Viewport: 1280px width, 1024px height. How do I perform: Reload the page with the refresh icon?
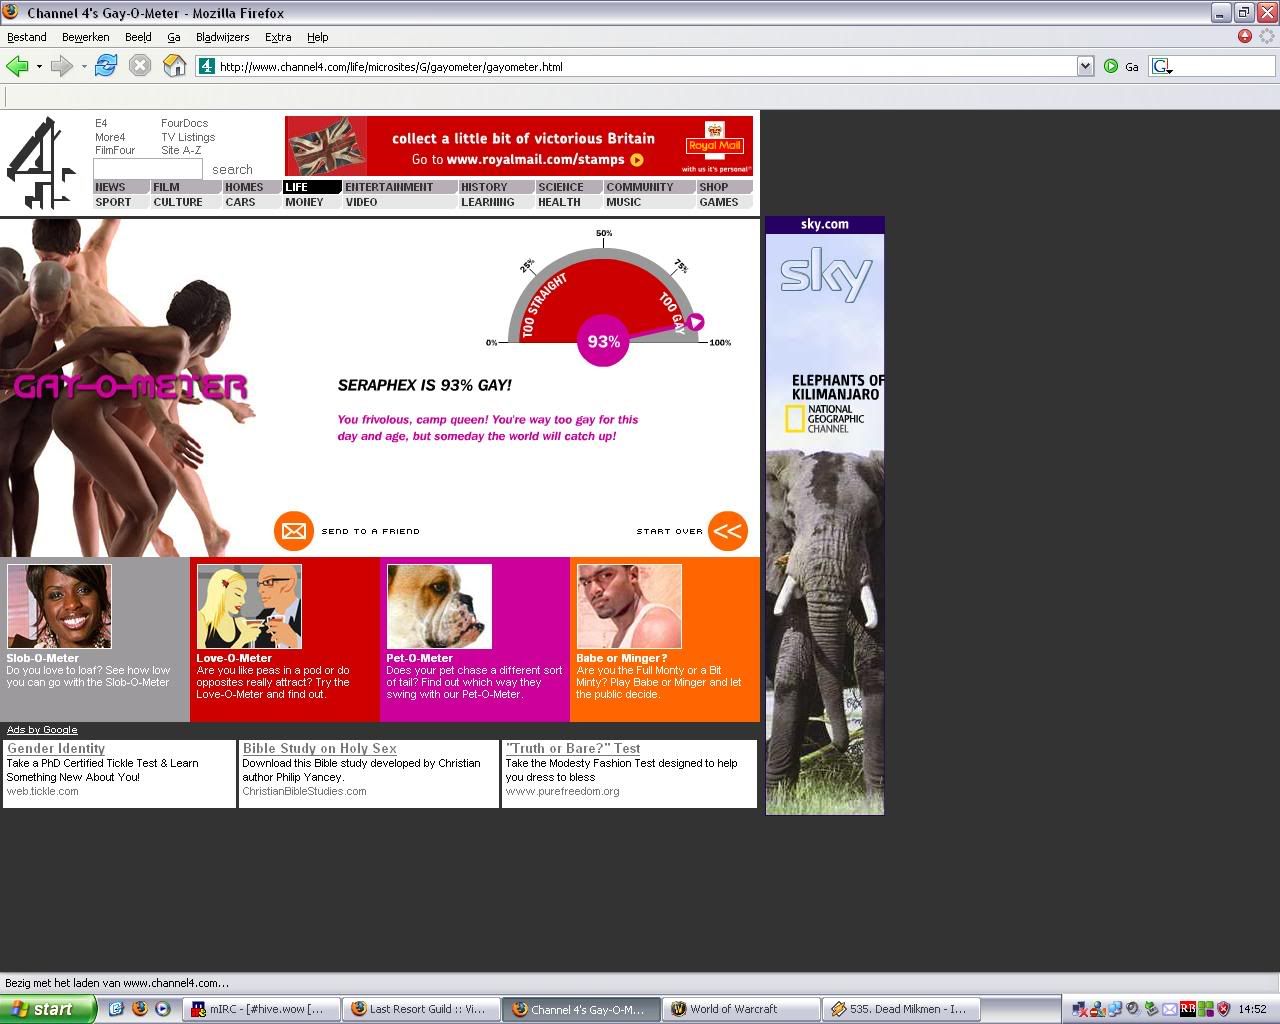coord(106,66)
